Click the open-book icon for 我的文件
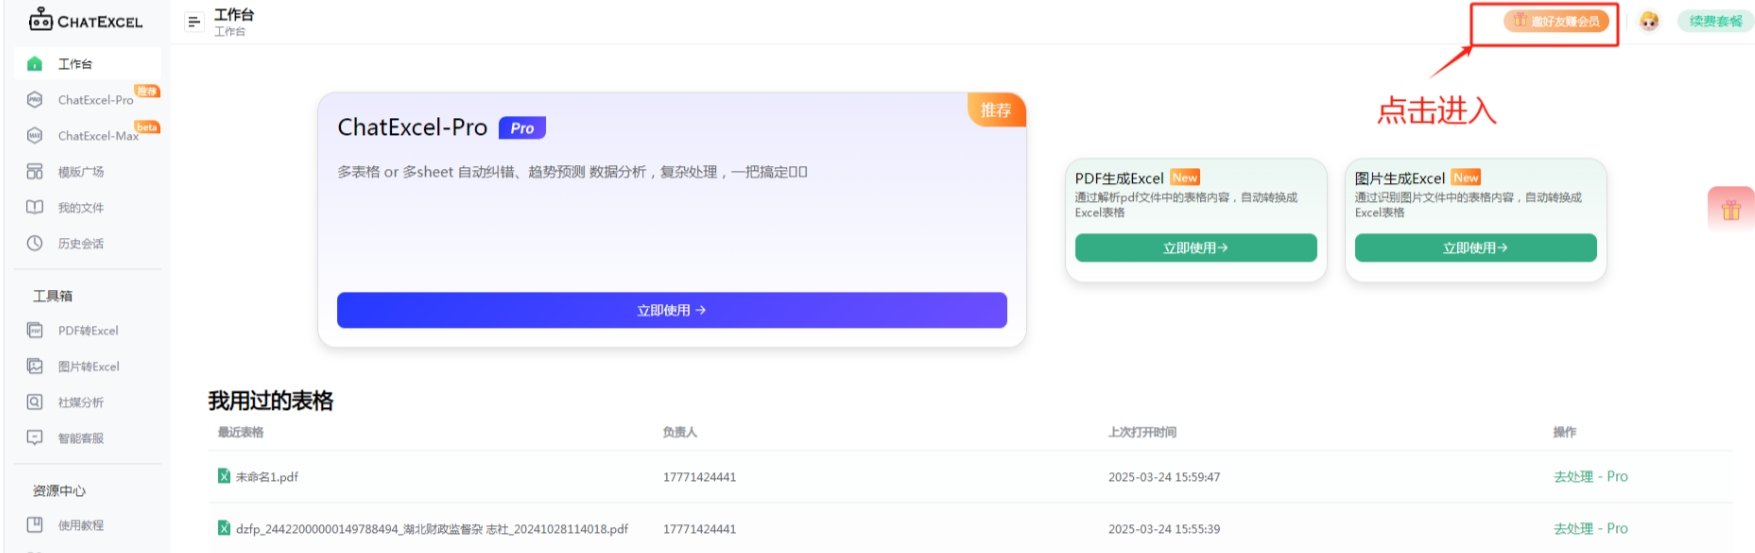The height and width of the screenshot is (553, 1755). [x=35, y=208]
